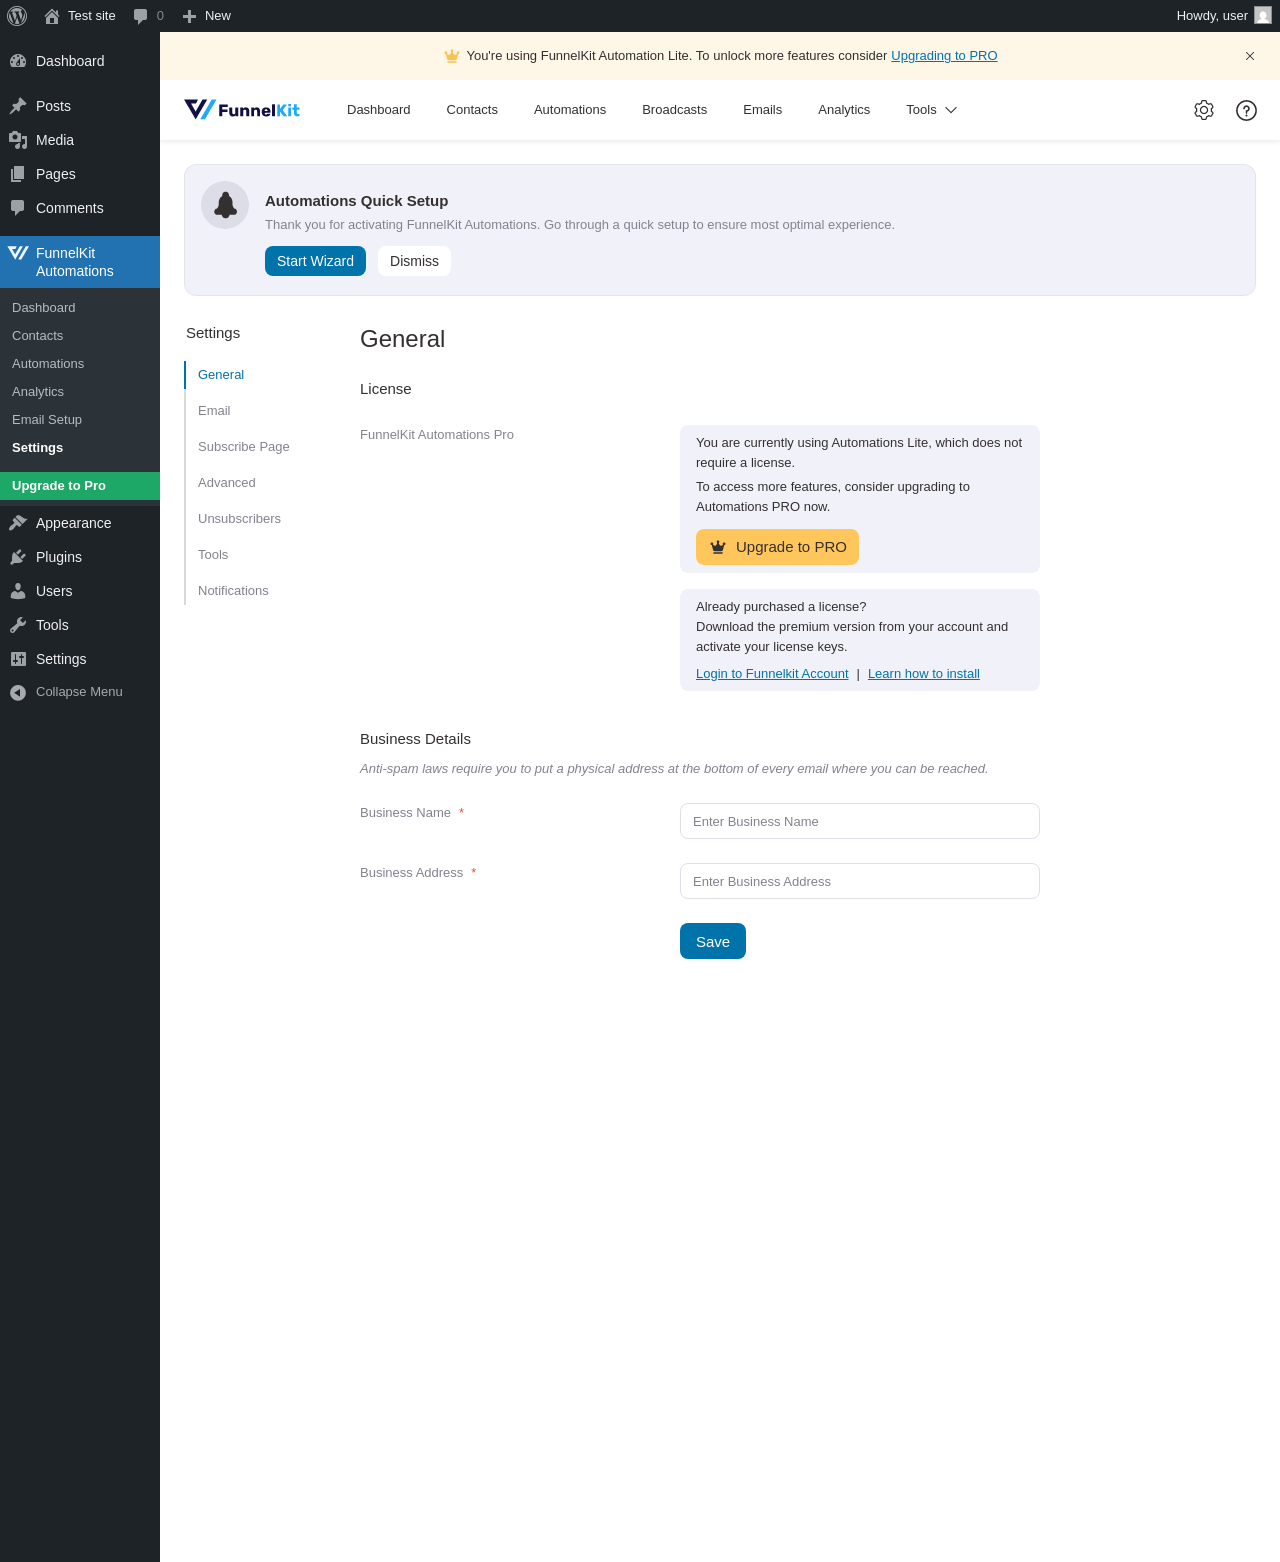Click the Plugins plug icon
The image size is (1280, 1562).
coord(18,557)
